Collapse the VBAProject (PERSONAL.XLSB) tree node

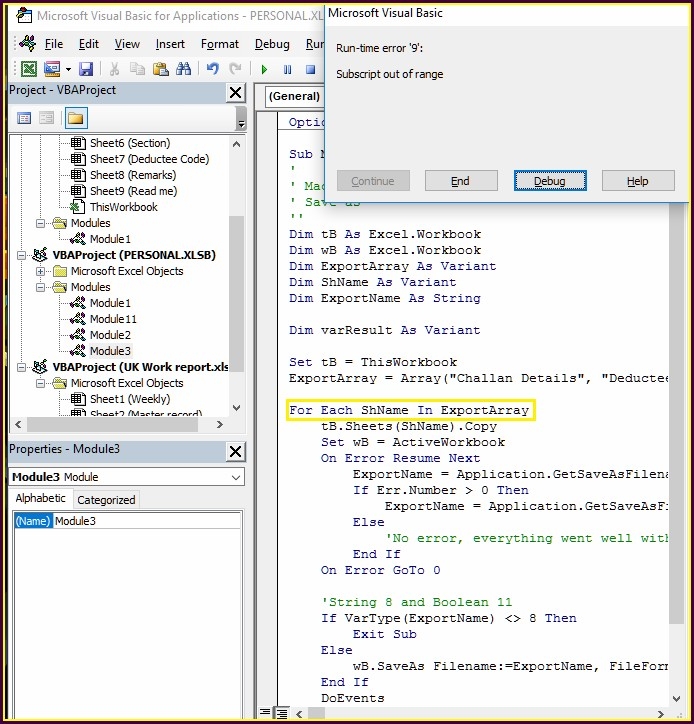[x=23, y=255]
